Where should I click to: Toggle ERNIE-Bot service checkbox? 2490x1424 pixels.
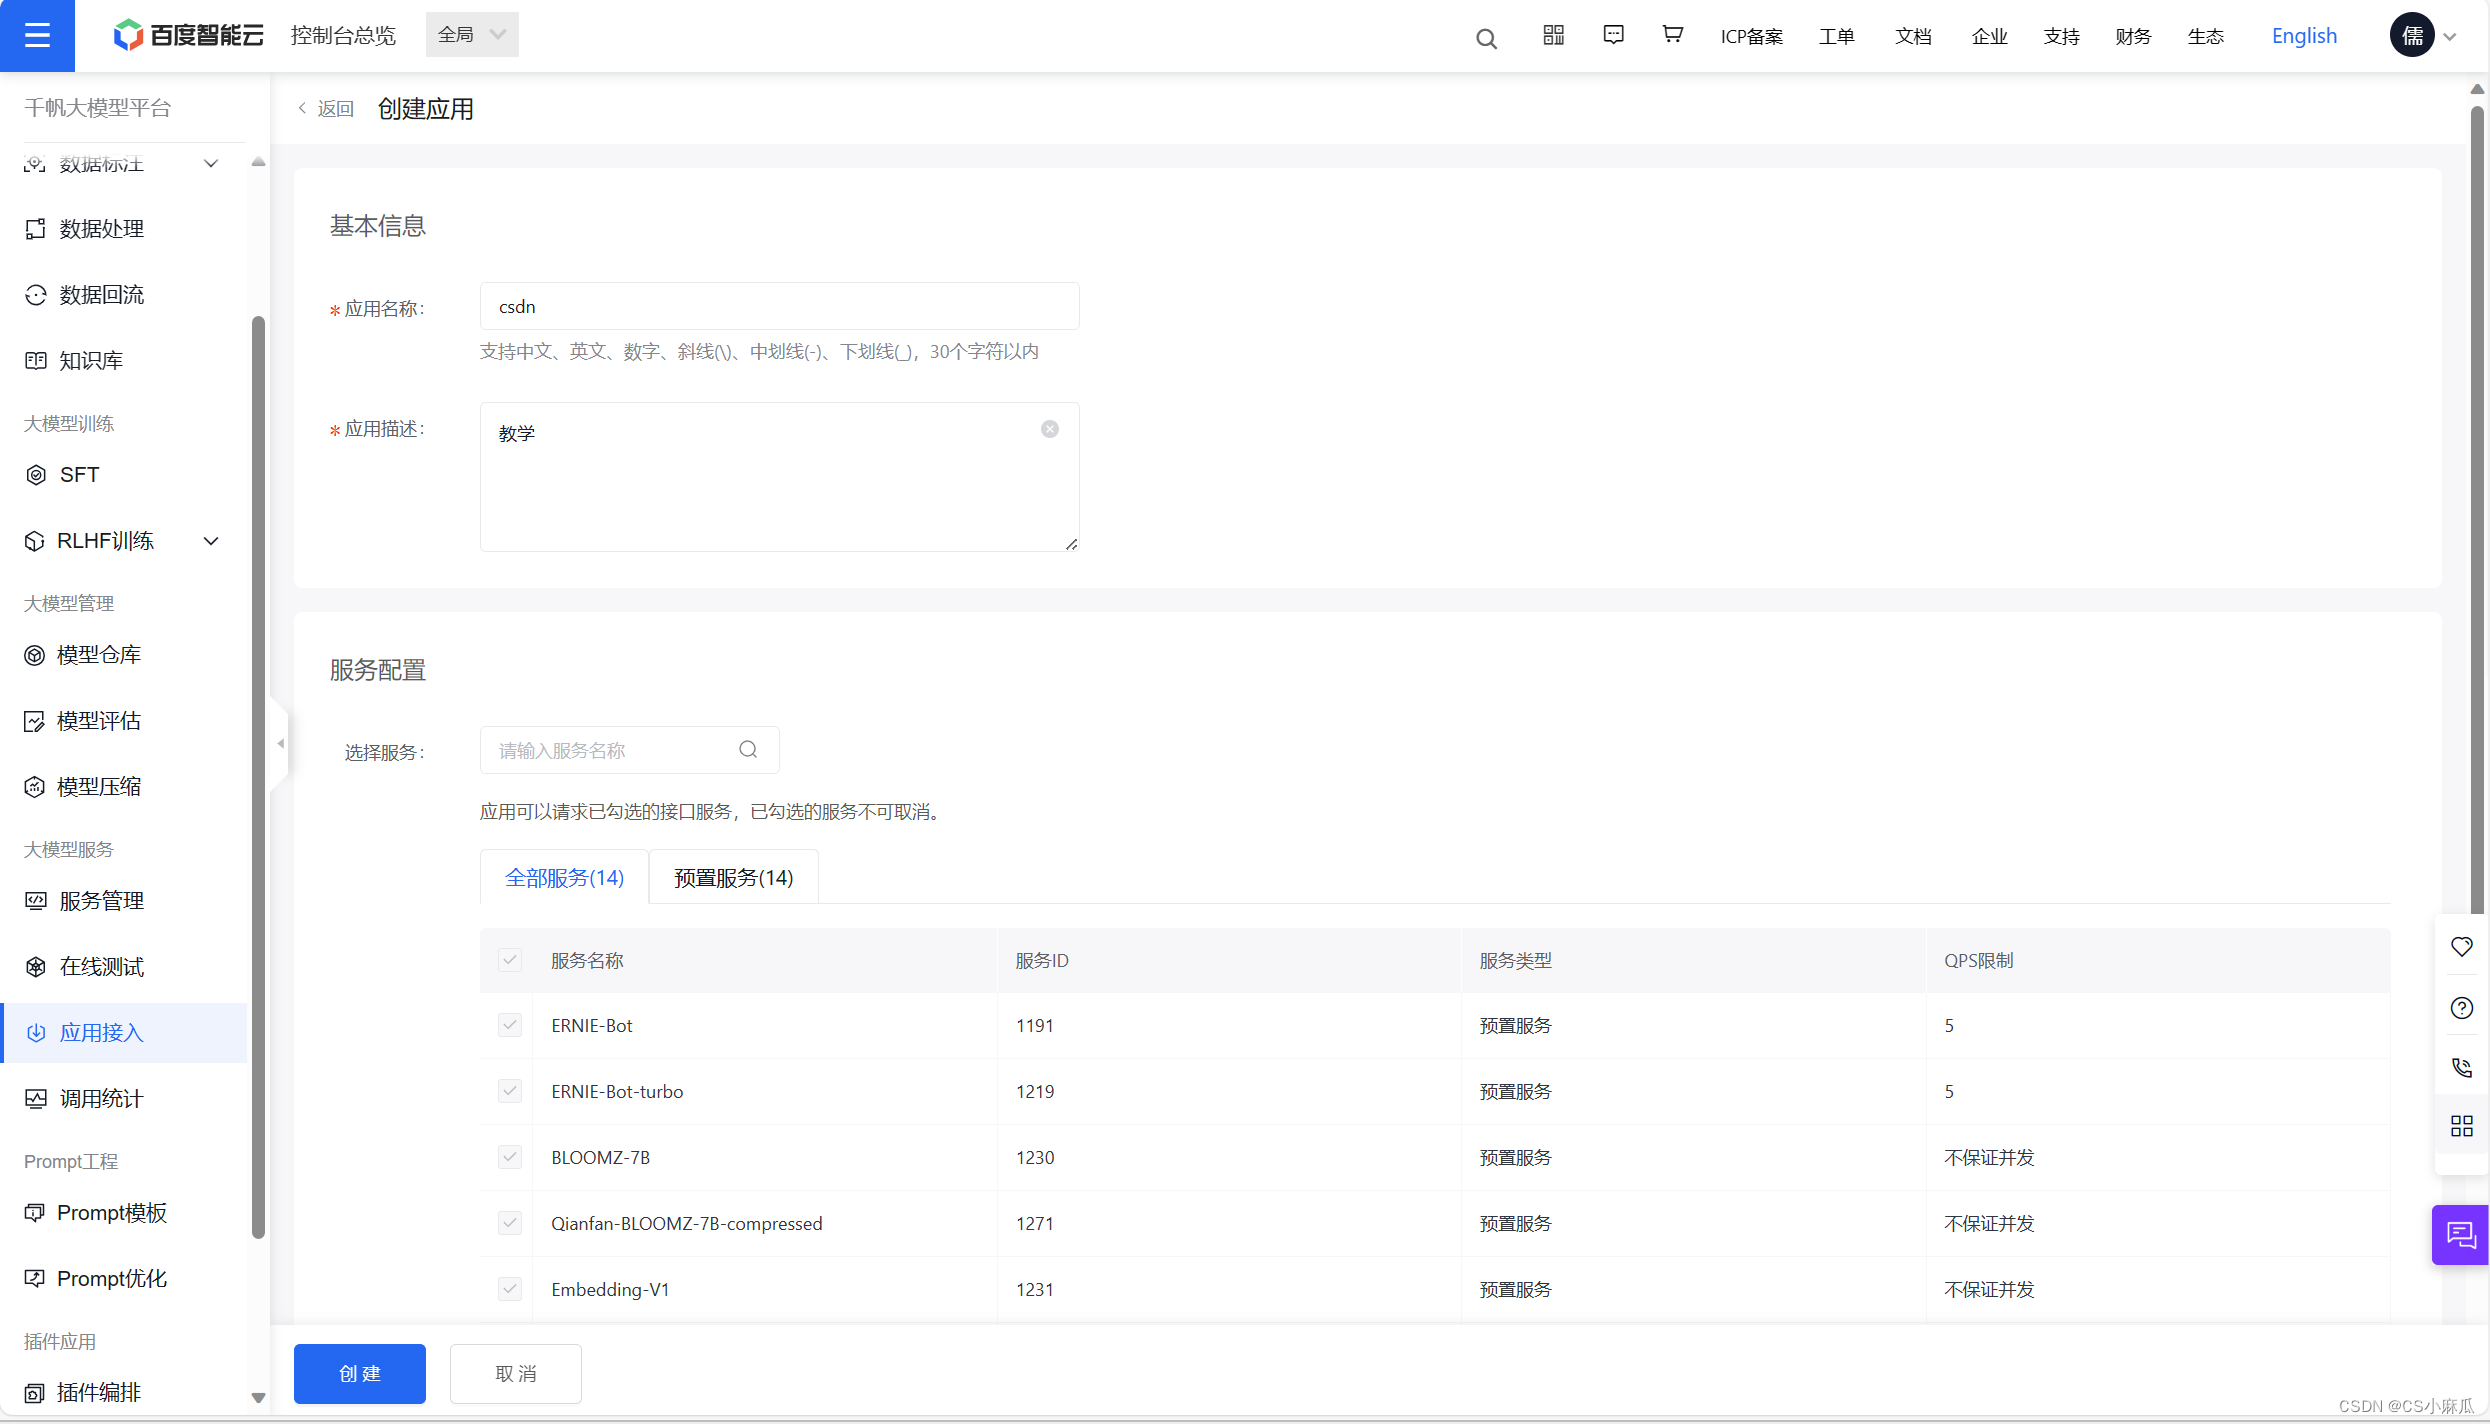click(508, 1024)
